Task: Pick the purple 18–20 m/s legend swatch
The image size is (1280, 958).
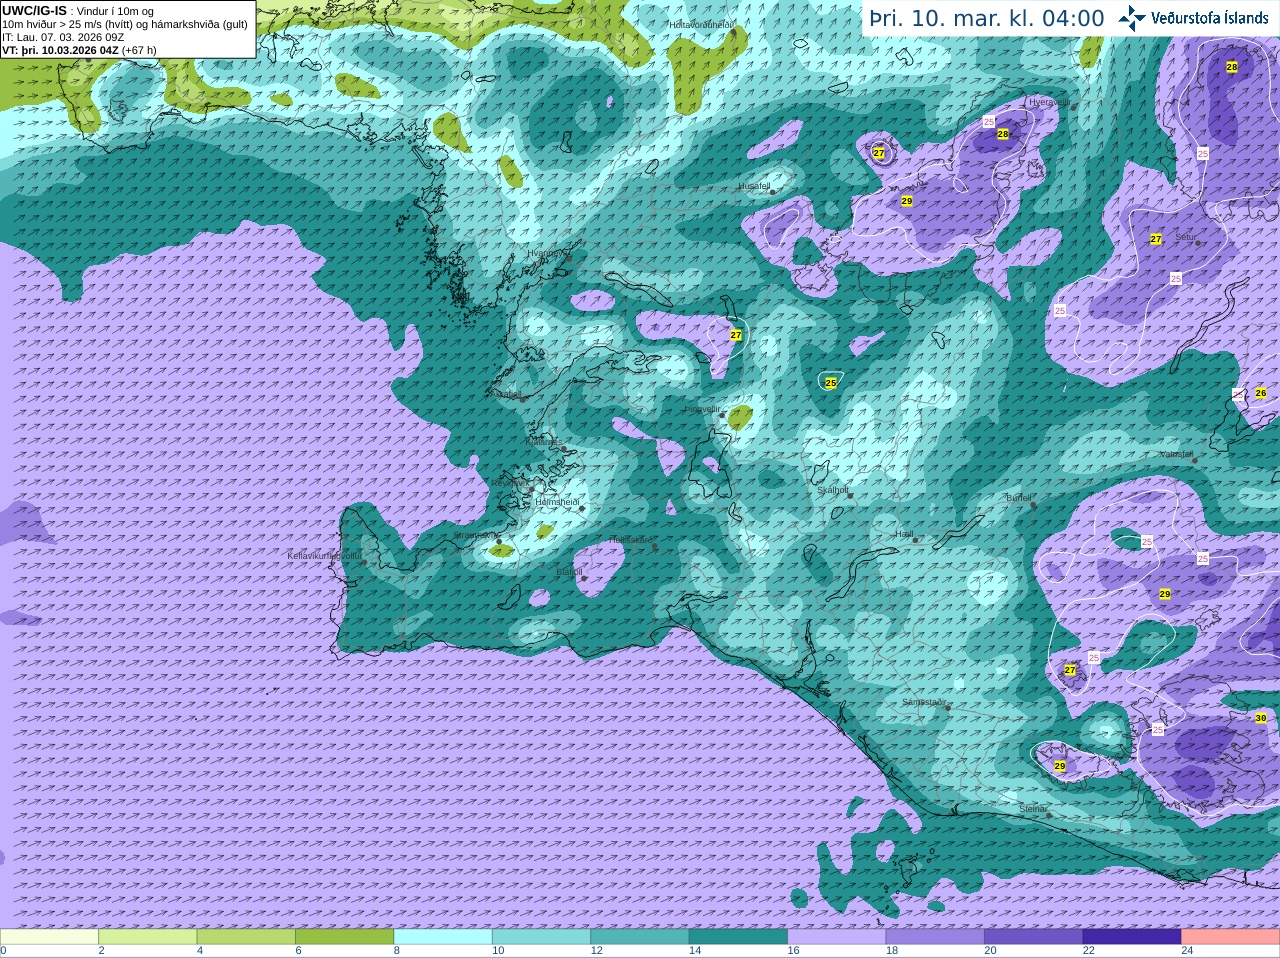Action: pyautogui.click(x=935, y=937)
